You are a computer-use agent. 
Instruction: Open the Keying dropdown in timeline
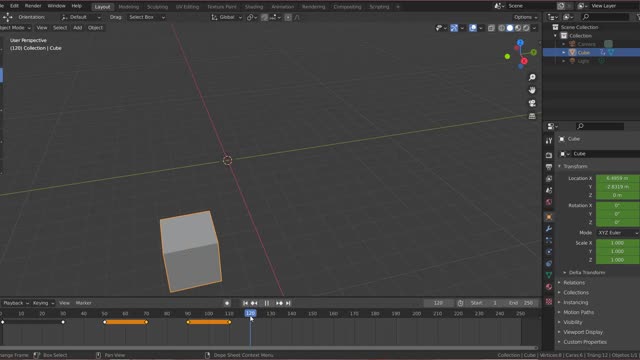pos(43,303)
